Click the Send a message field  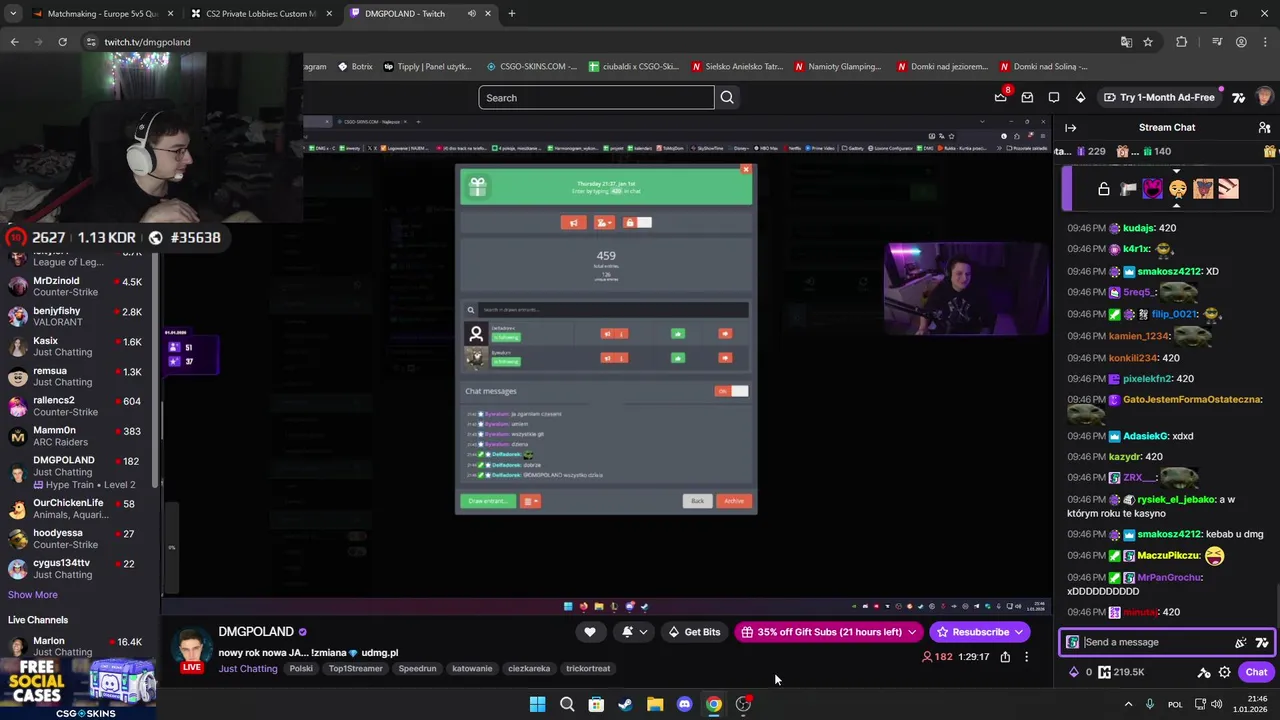click(1155, 642)
